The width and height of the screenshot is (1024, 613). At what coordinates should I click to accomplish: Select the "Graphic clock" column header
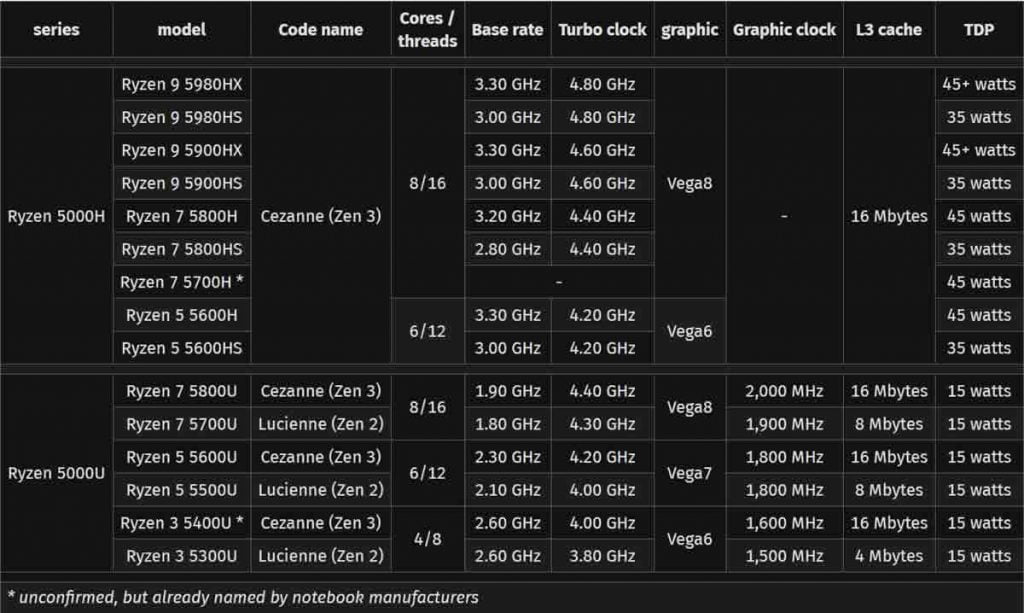click(x=784, y=30)
